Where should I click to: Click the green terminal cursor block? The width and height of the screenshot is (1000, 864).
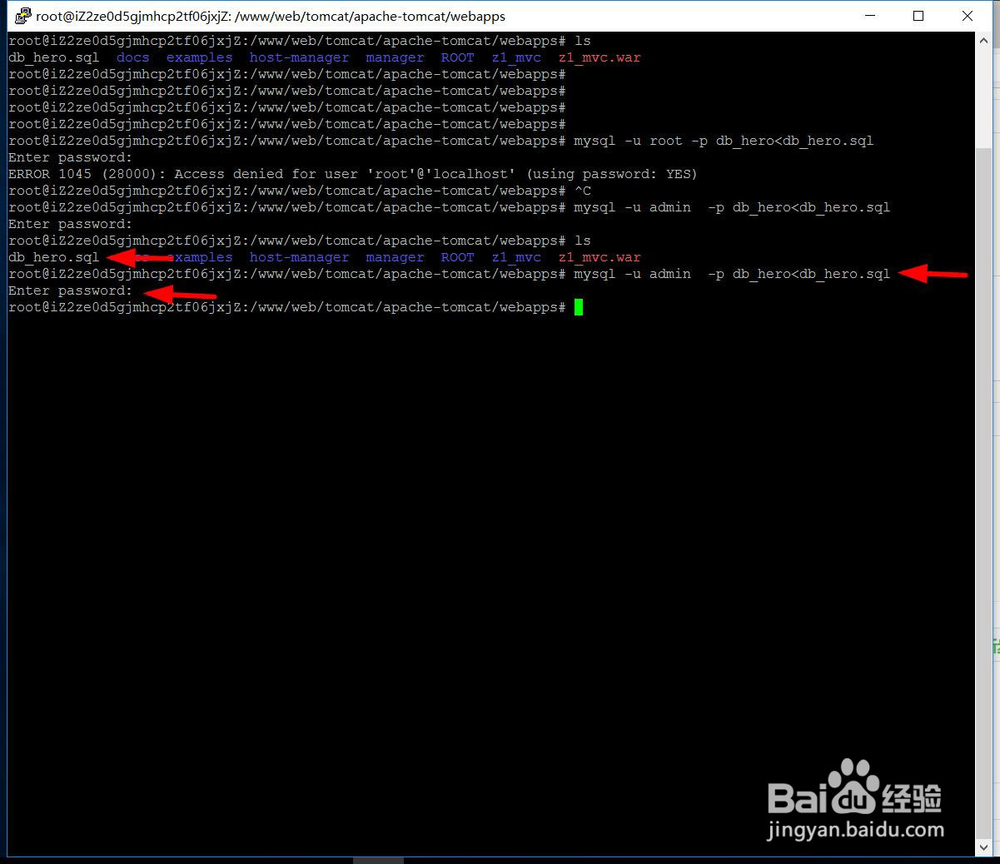tap(578, 307)
